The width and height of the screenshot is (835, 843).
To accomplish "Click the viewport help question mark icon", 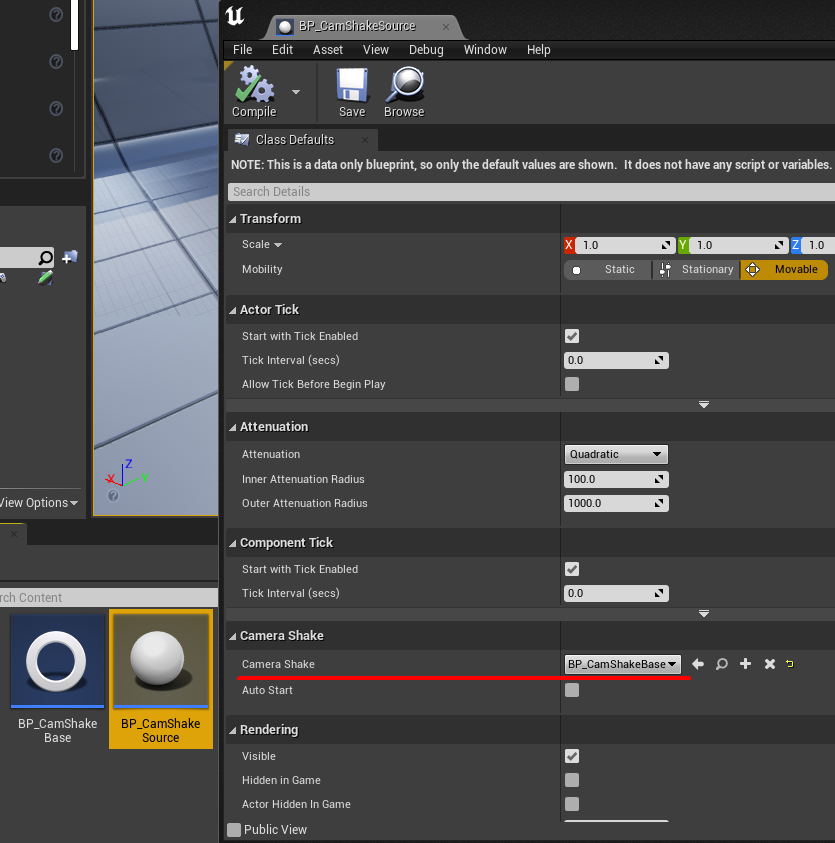I will (113, 496).
